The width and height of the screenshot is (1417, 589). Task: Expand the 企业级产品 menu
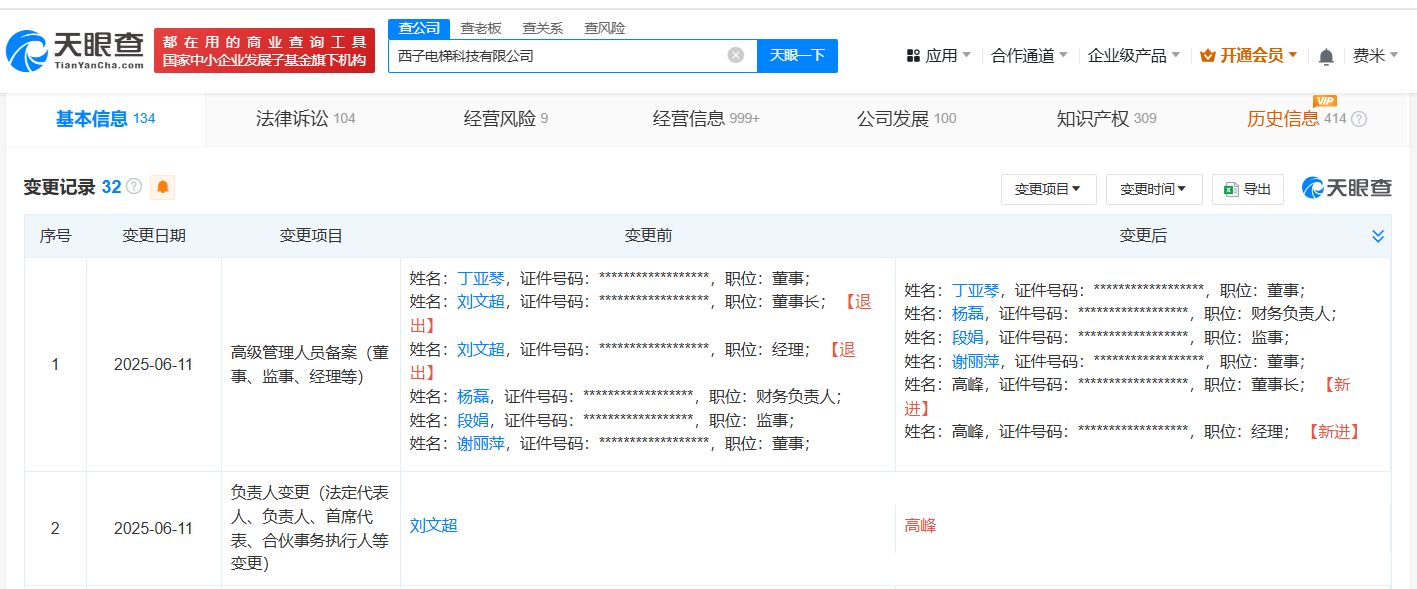pyautogui.click(x=1134, y=56)
